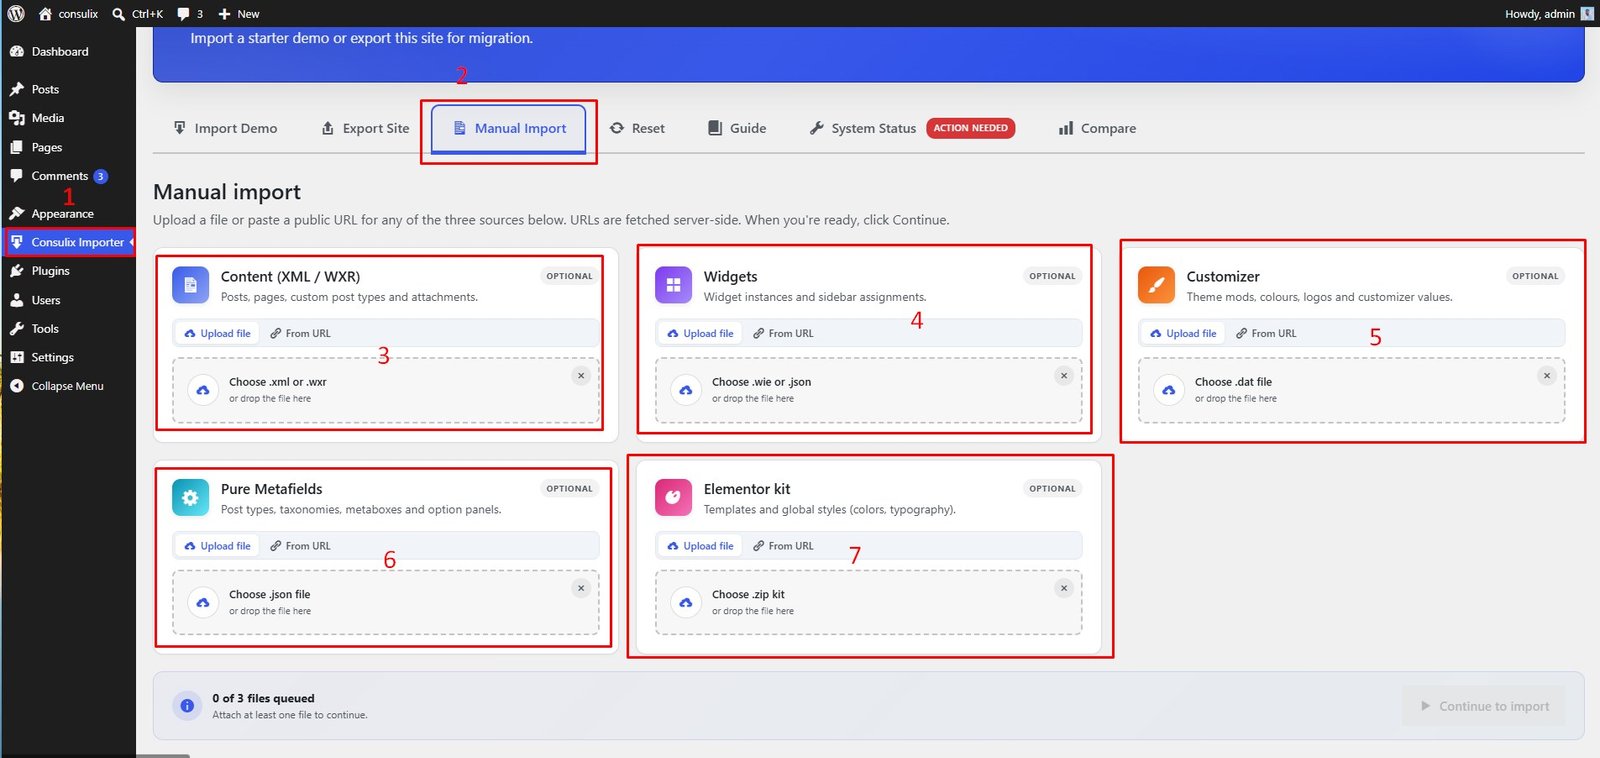Image resolution: width=1600 pixels, height=758 pixels.
Task: Select Upload file in Customizer card
Action: pos(1183,333)
